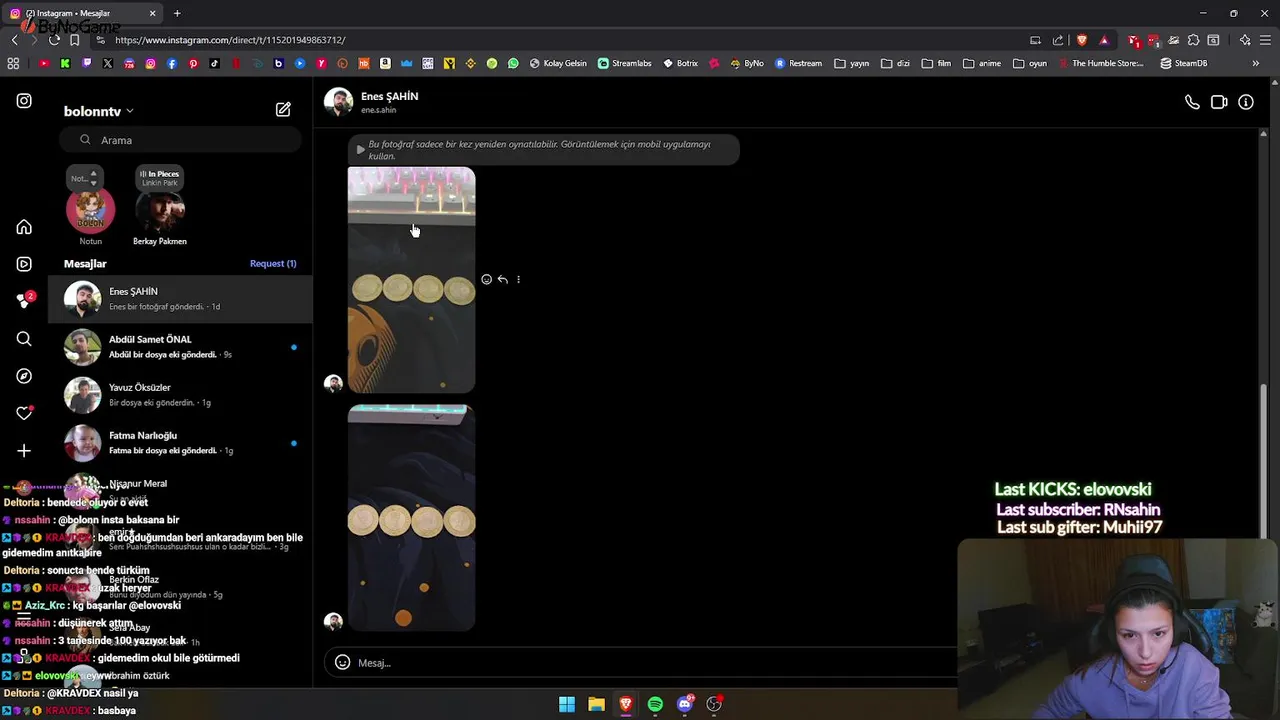Screen dimensions: 1280x720
Task: Open the YouTube bookmark icon
Action: tap(44, 63)
